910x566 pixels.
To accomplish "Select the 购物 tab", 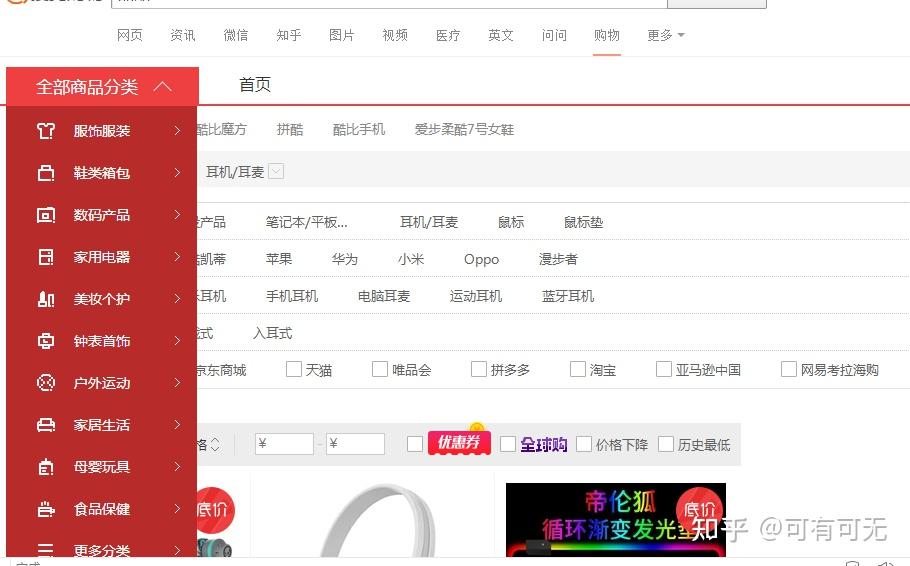I will pos(607,35).
